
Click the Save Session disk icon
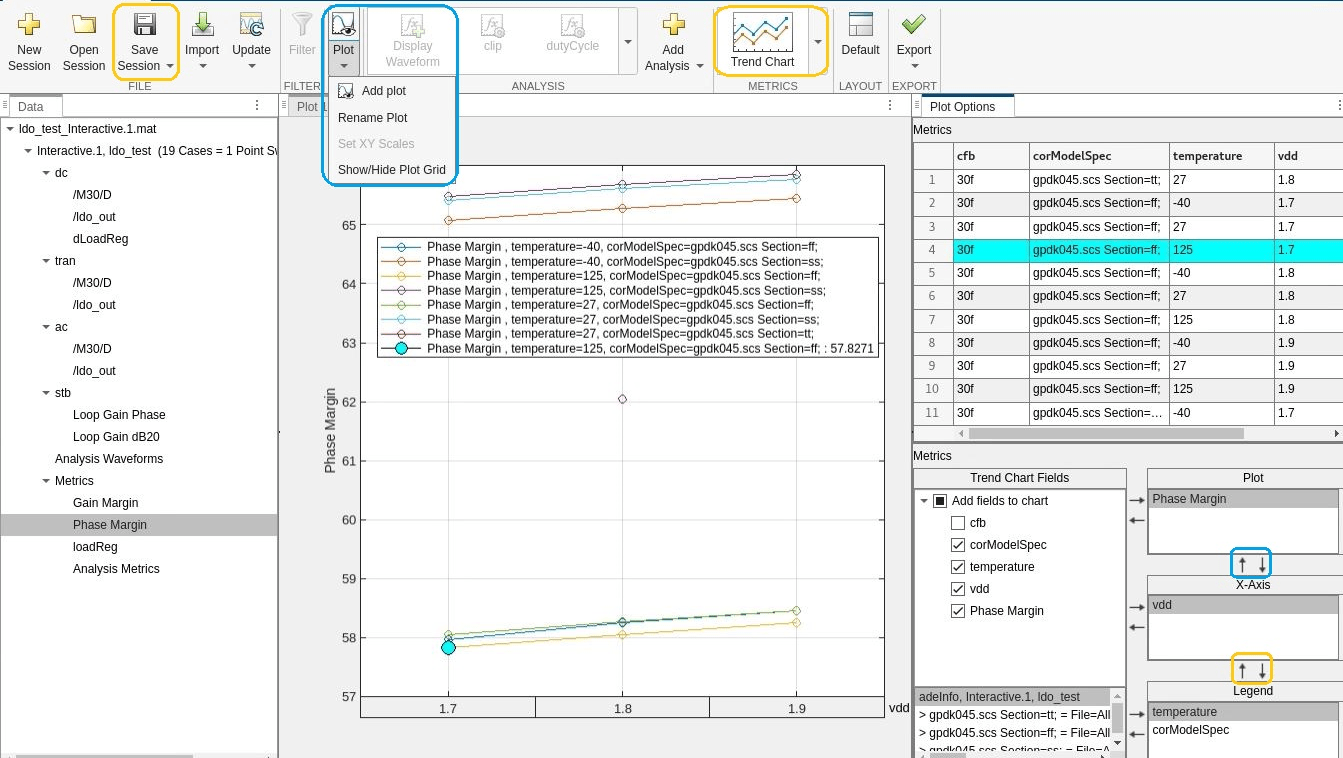[145, 24]
